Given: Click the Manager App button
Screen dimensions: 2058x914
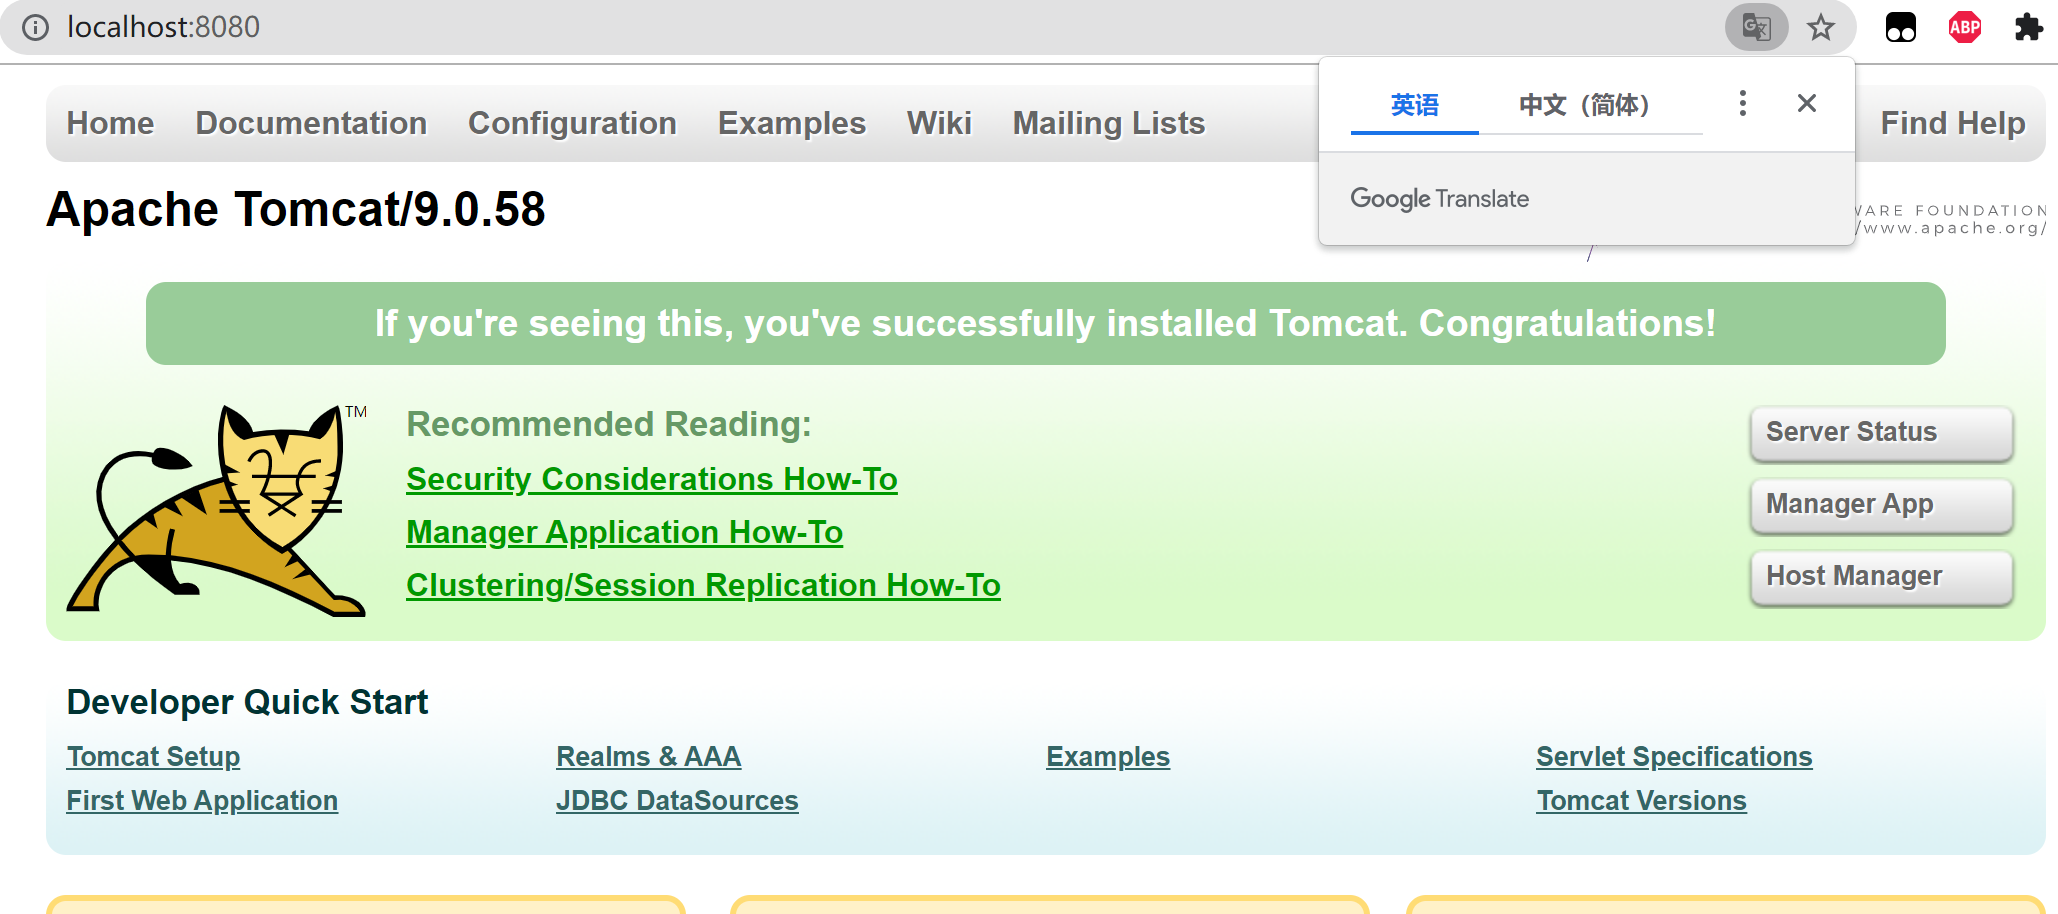Looking at the screenshot, I should 1881,505.
